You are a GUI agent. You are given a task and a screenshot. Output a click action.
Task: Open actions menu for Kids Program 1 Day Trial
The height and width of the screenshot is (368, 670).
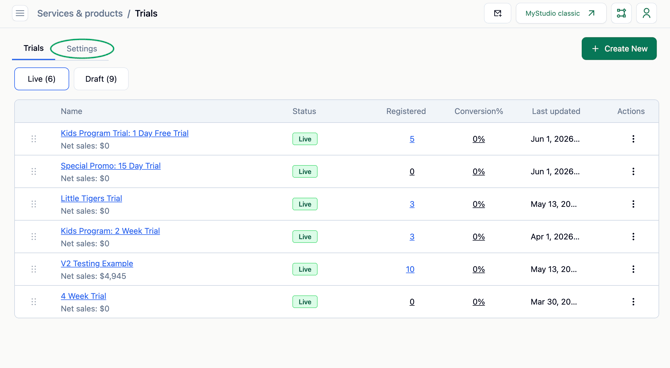click(x=633, y=139)
